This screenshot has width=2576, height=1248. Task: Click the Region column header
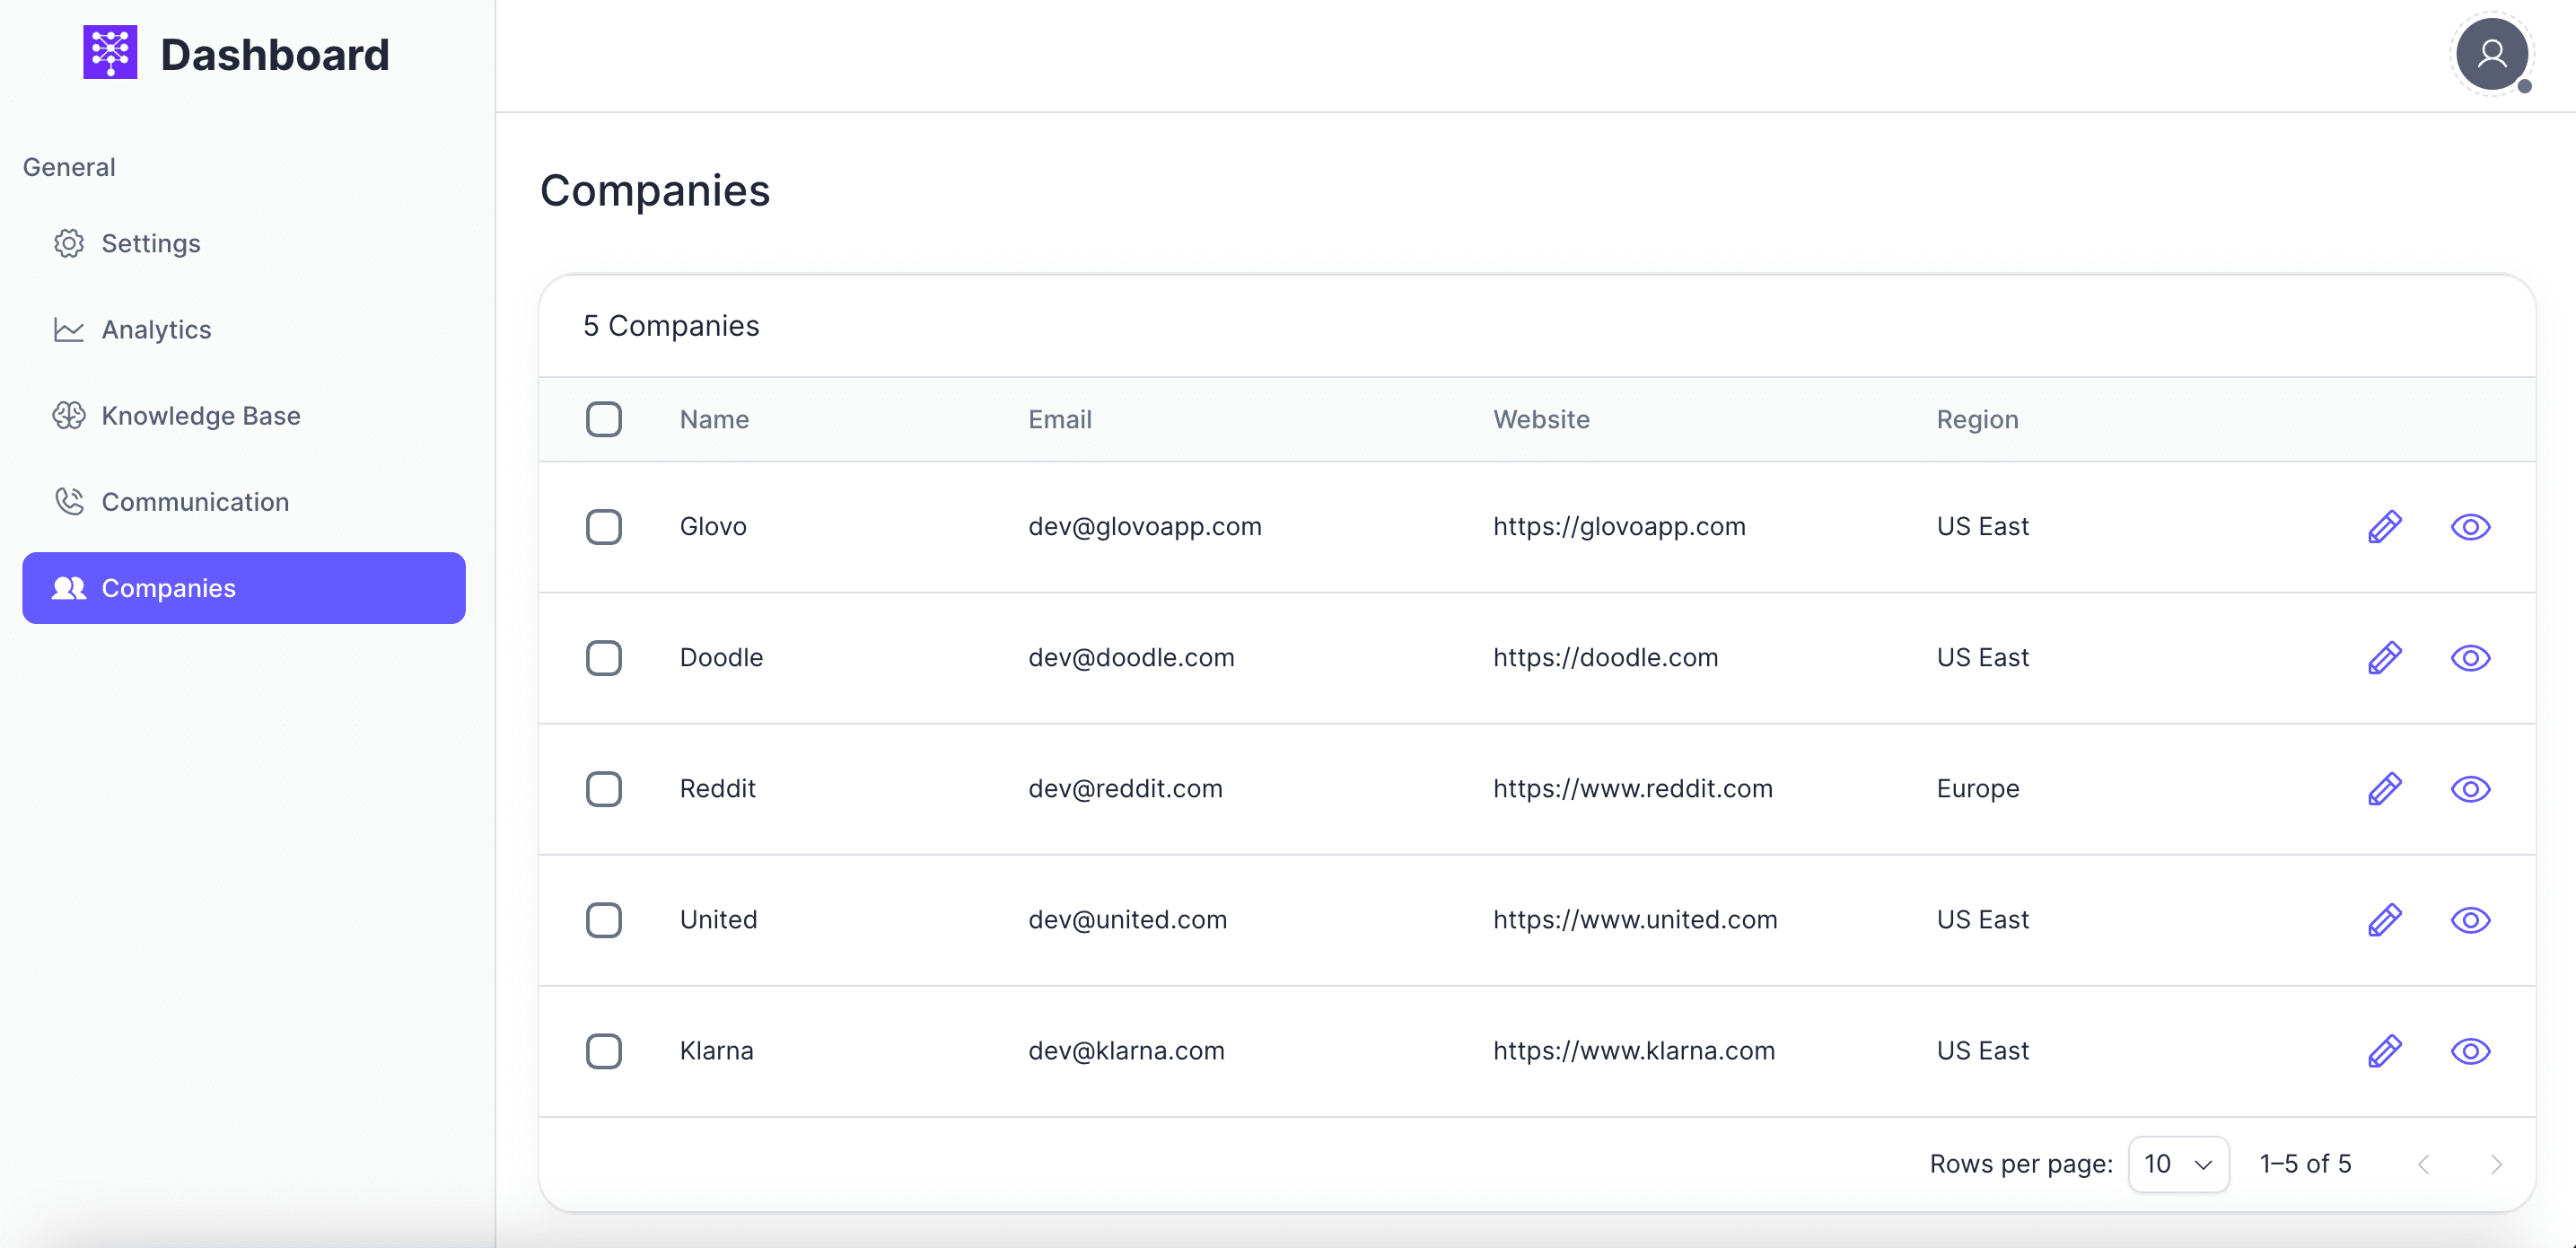click(1977, 419)
